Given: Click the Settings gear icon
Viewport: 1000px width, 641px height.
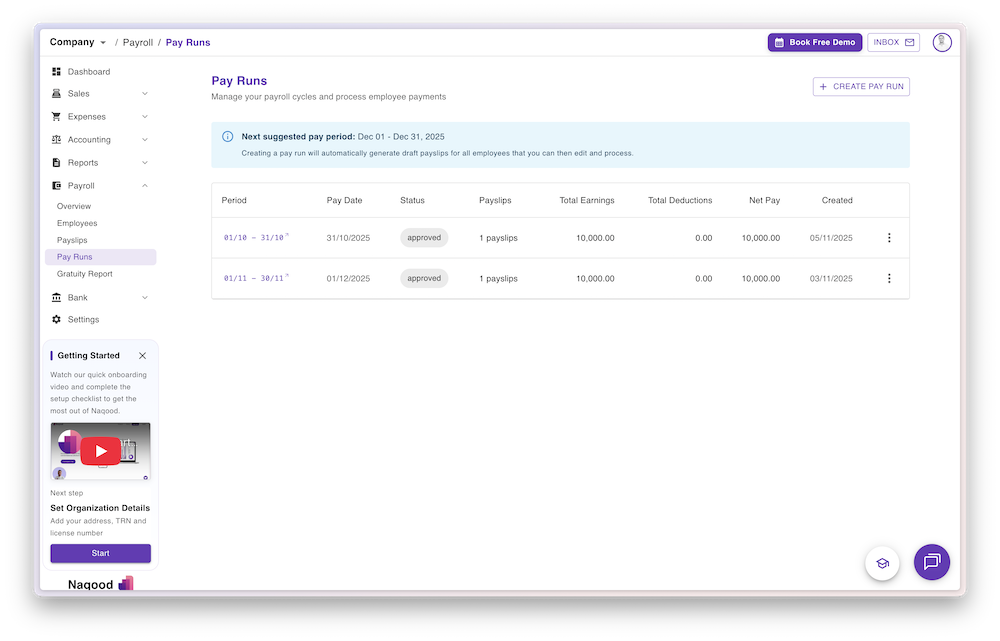Looking at the screenshot, I should point(57,320).
